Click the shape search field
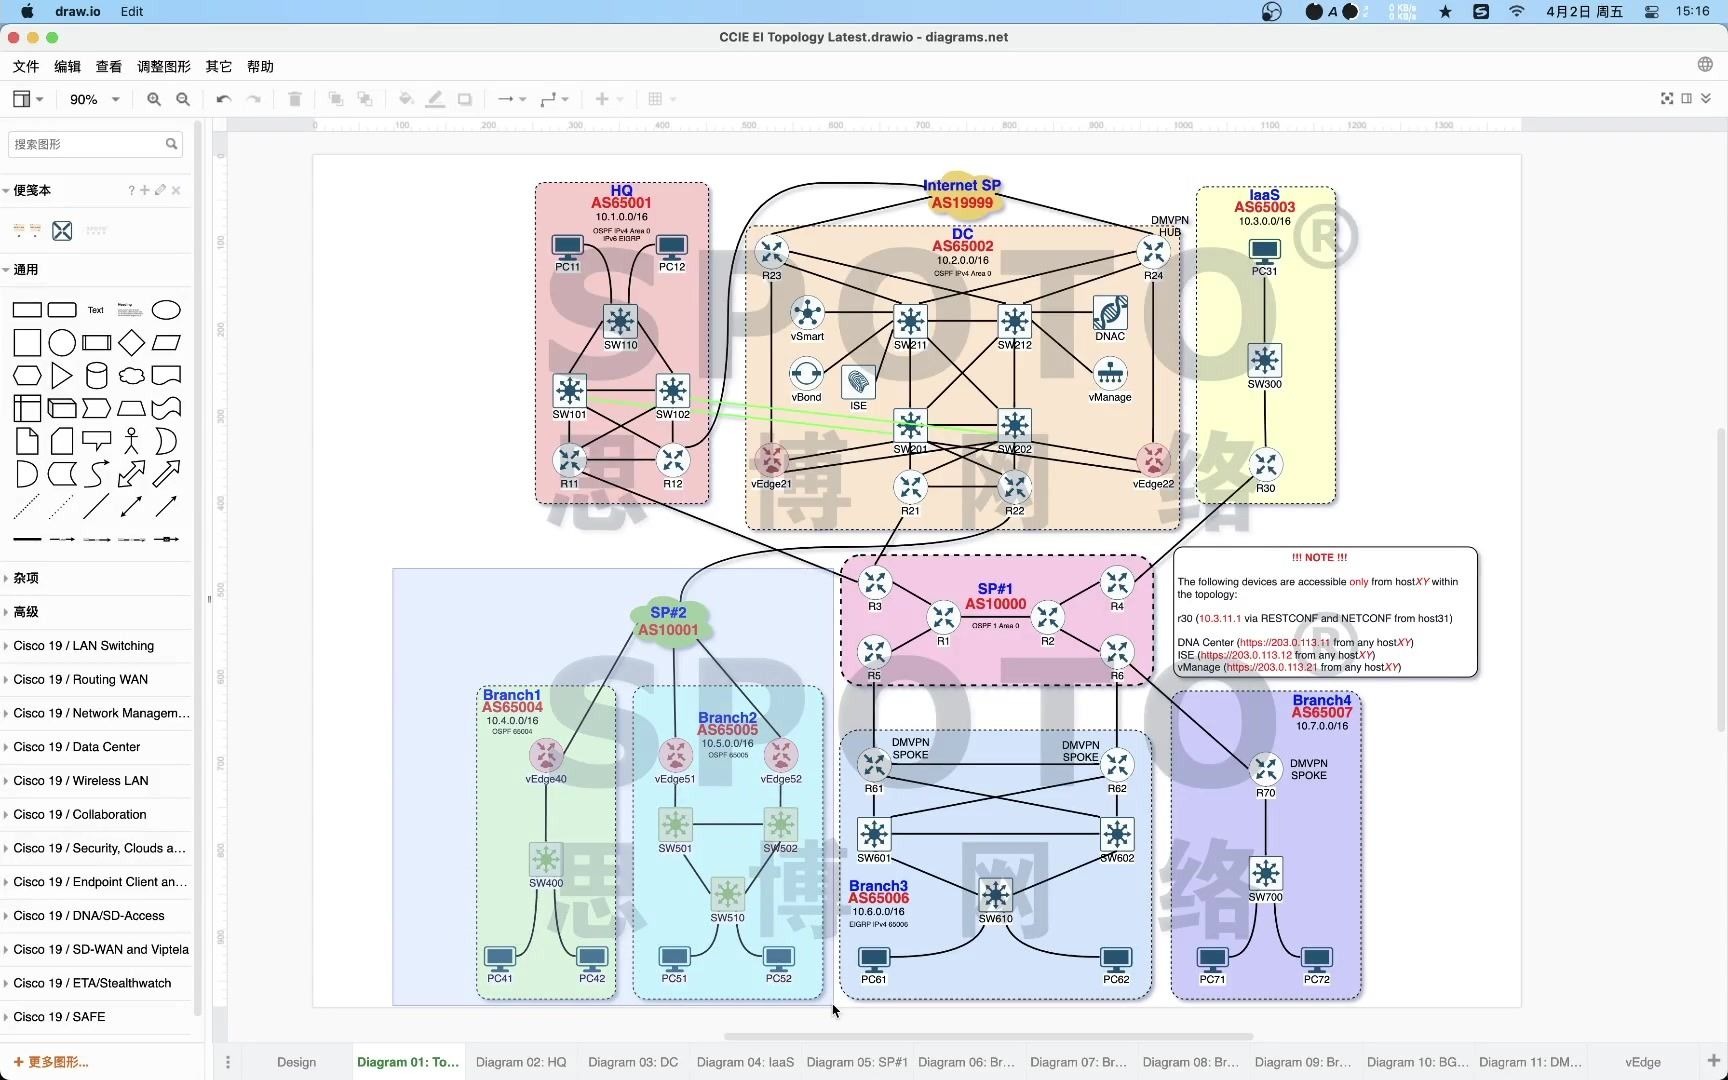1728x1080 pixels. tap(95, 144)
